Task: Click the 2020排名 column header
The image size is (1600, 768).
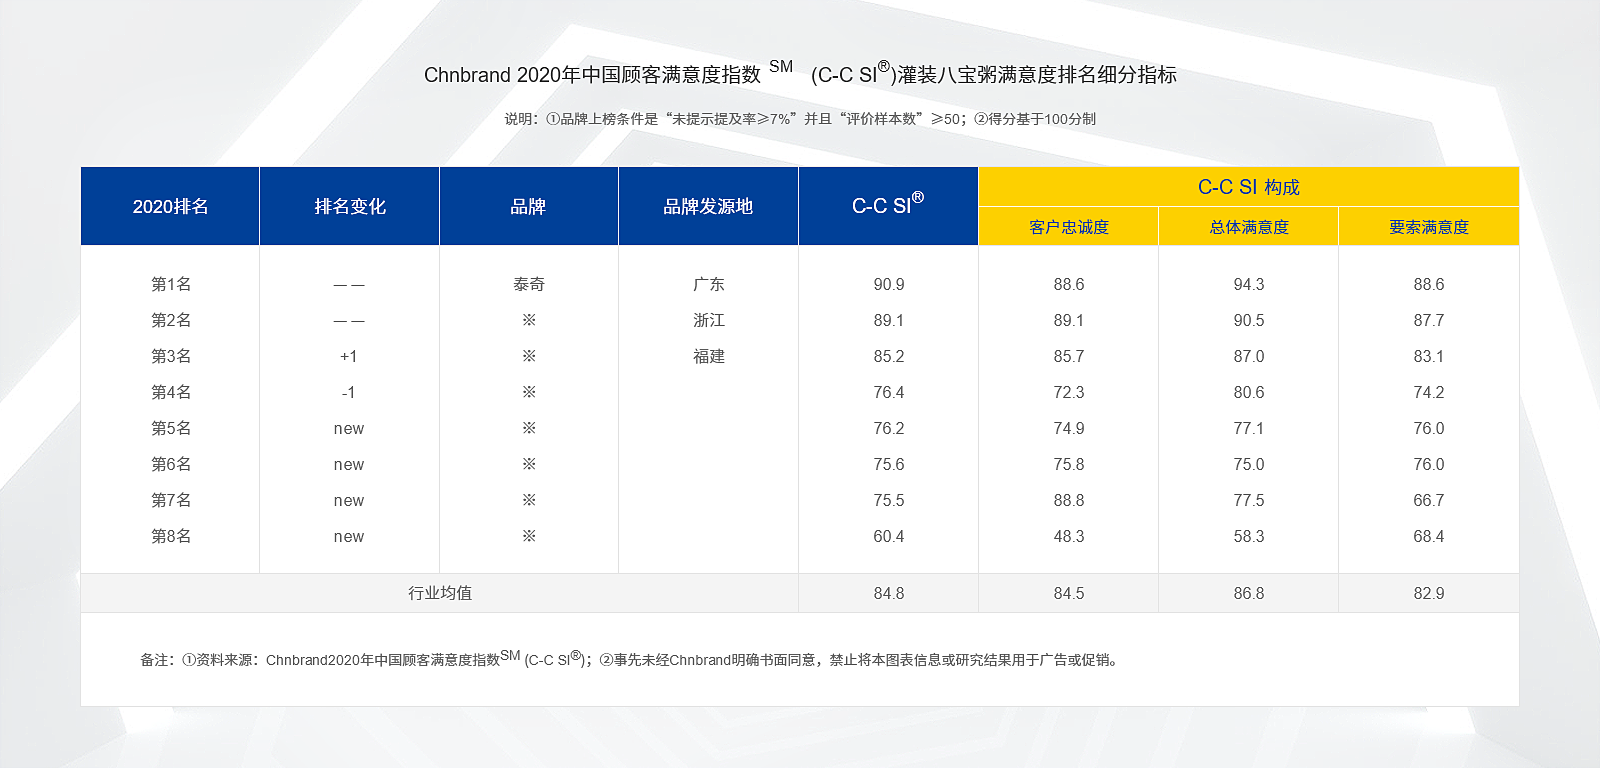Action: coord(170,206)
